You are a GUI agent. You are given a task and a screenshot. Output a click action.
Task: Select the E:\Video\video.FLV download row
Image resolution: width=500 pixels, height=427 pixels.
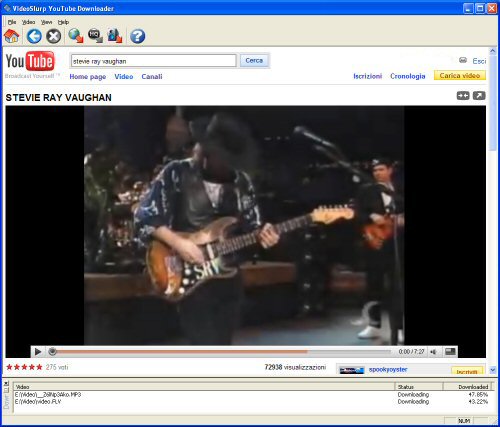click(x=252, y=402)
